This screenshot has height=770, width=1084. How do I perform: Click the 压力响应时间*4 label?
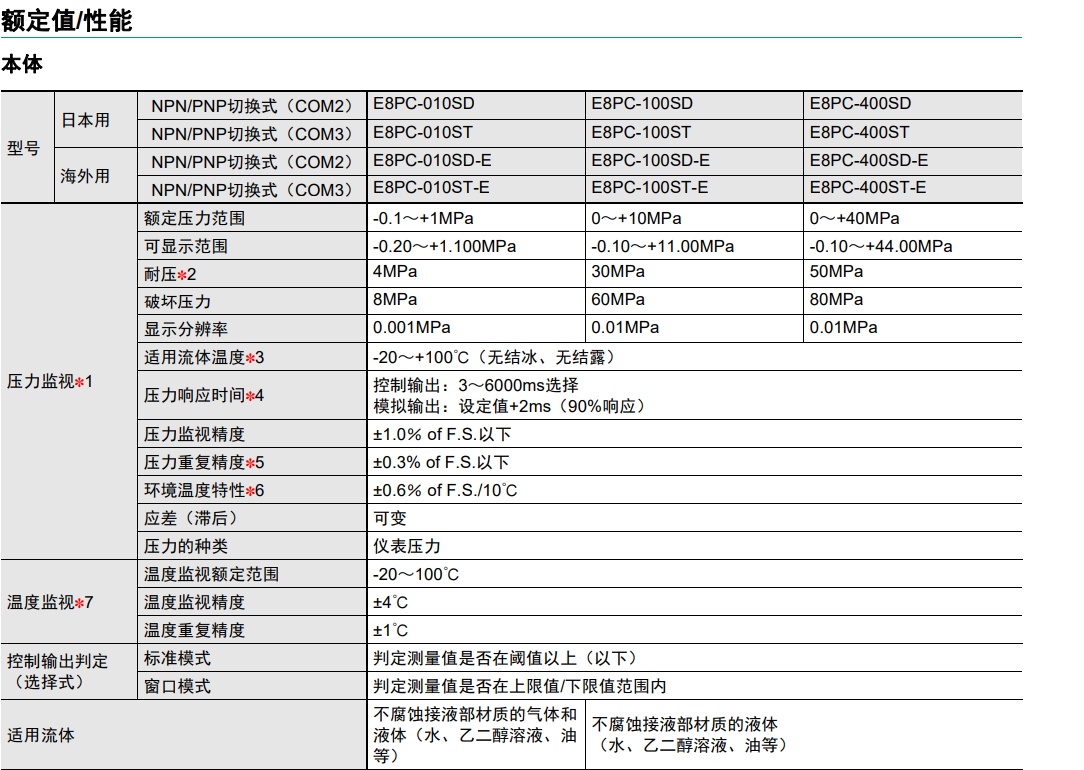point(204,395)
